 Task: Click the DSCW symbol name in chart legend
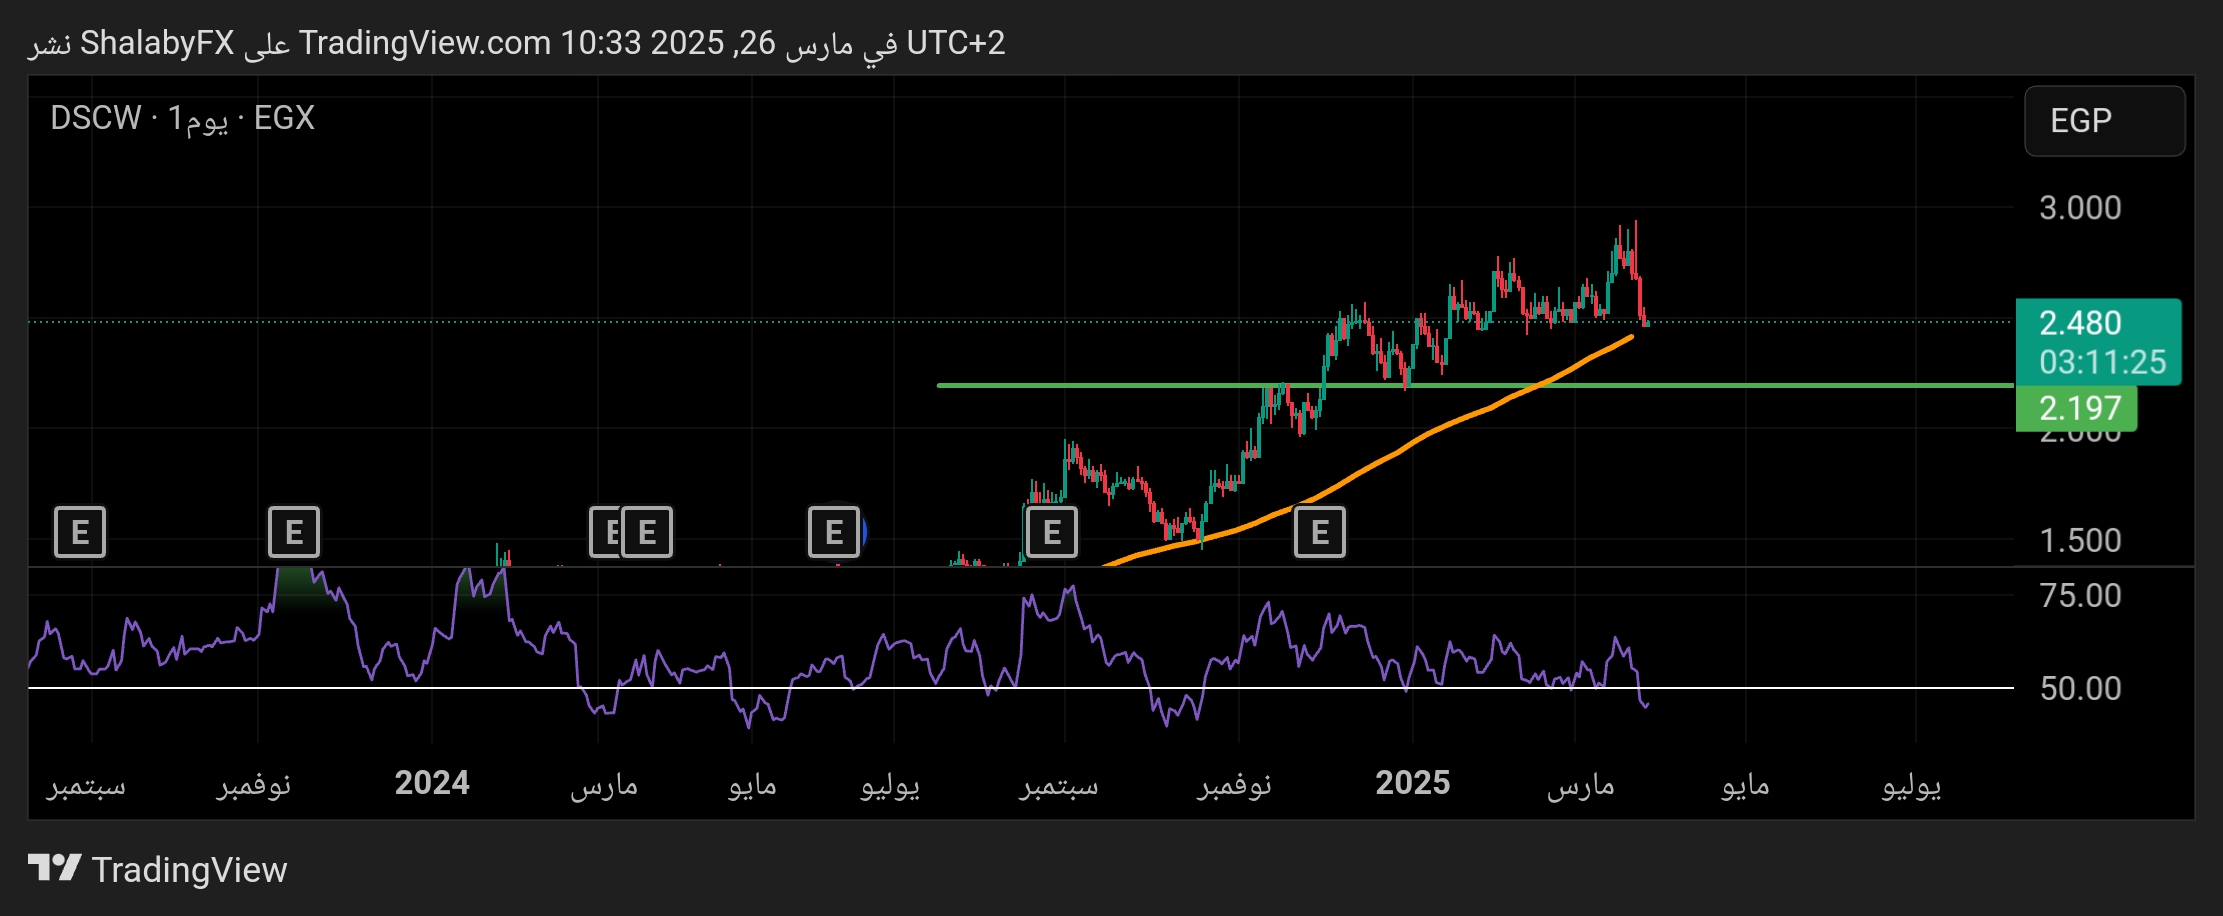[96, 118]
